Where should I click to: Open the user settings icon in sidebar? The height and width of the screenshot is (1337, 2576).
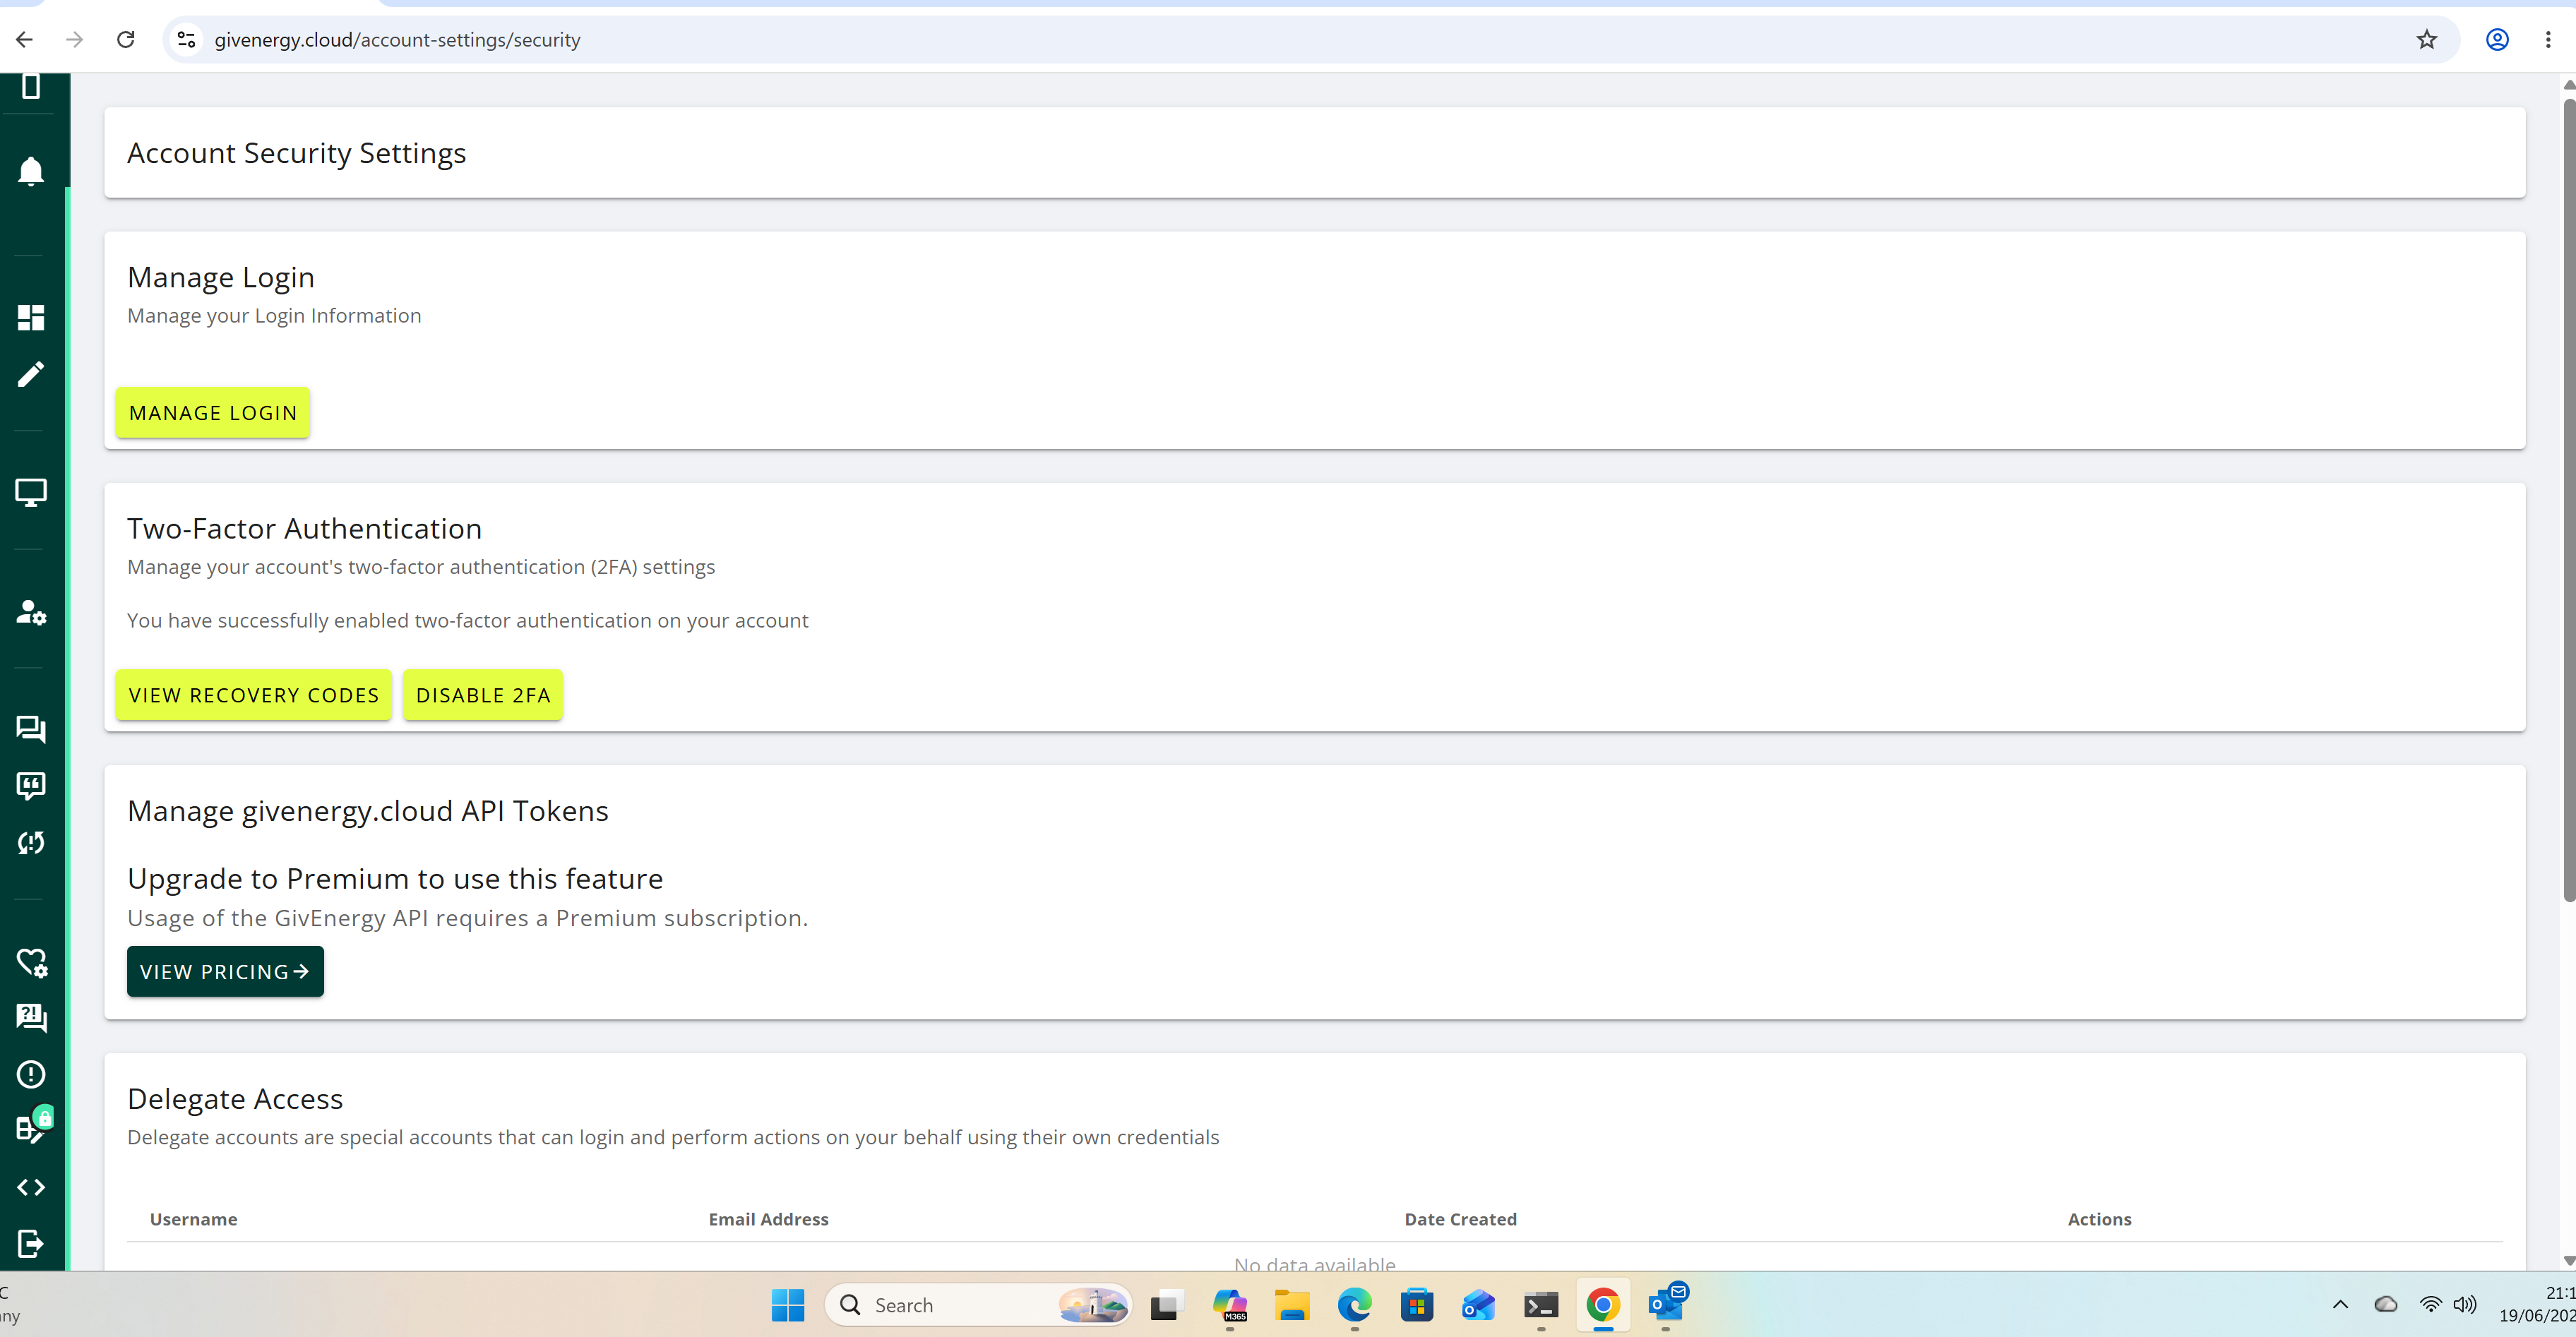[31, 612]
